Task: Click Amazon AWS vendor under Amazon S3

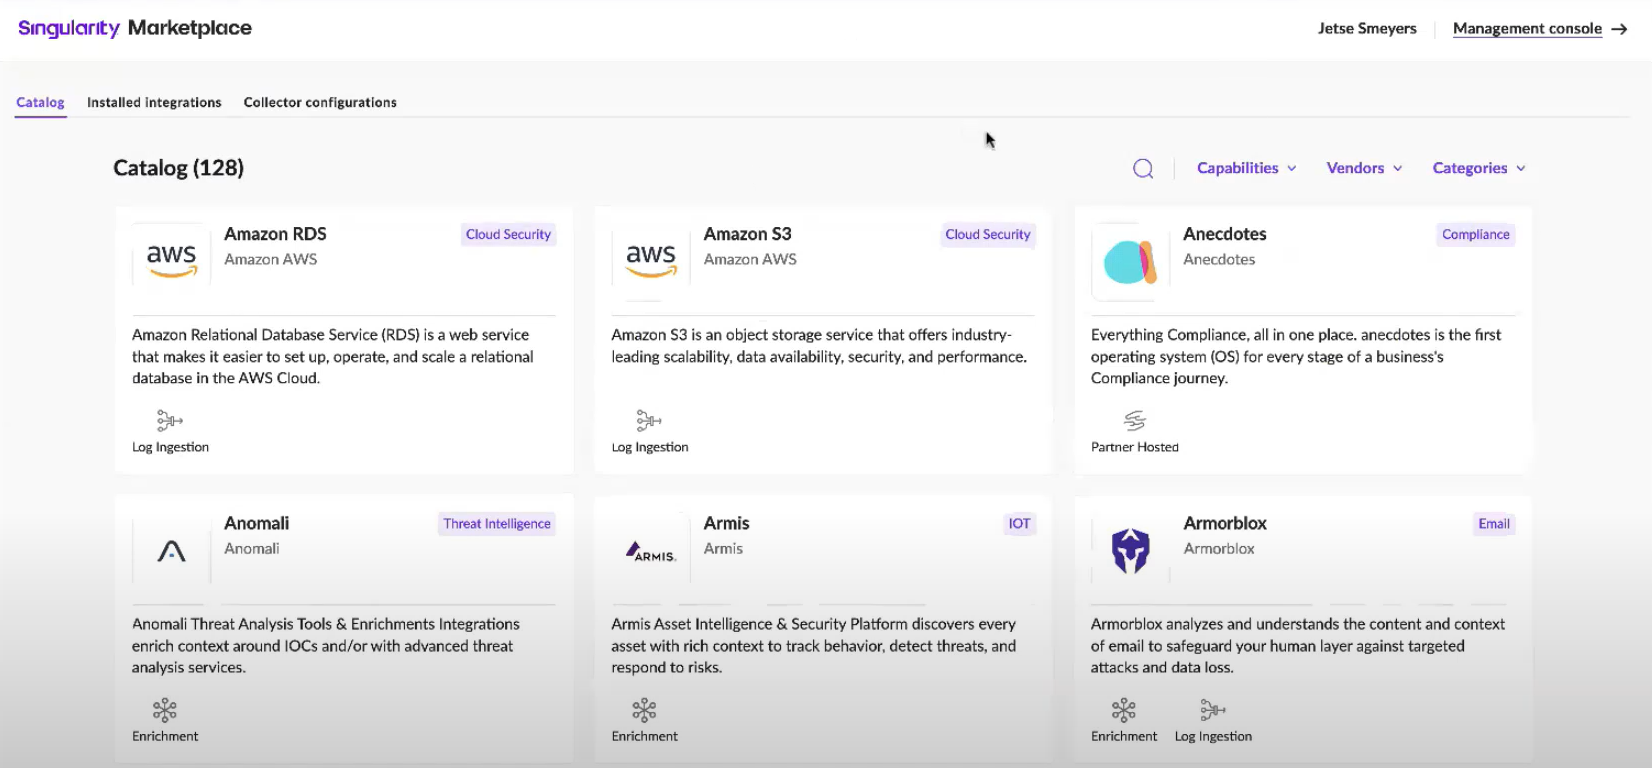Action: point(750,259)
